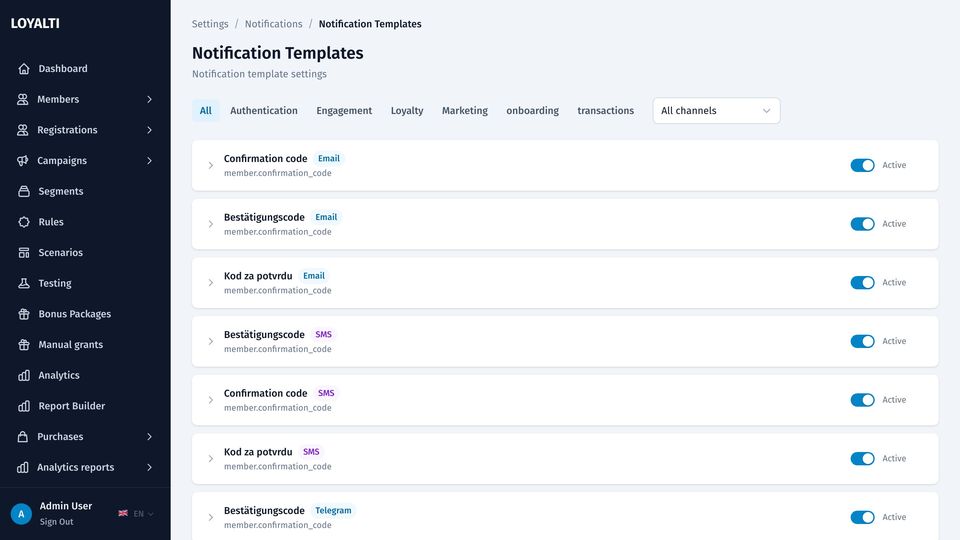The width and height of the screenshot is (960, 540).
Task: Turn off Confirmation code SMS toggle
Action: coord(862,400)
